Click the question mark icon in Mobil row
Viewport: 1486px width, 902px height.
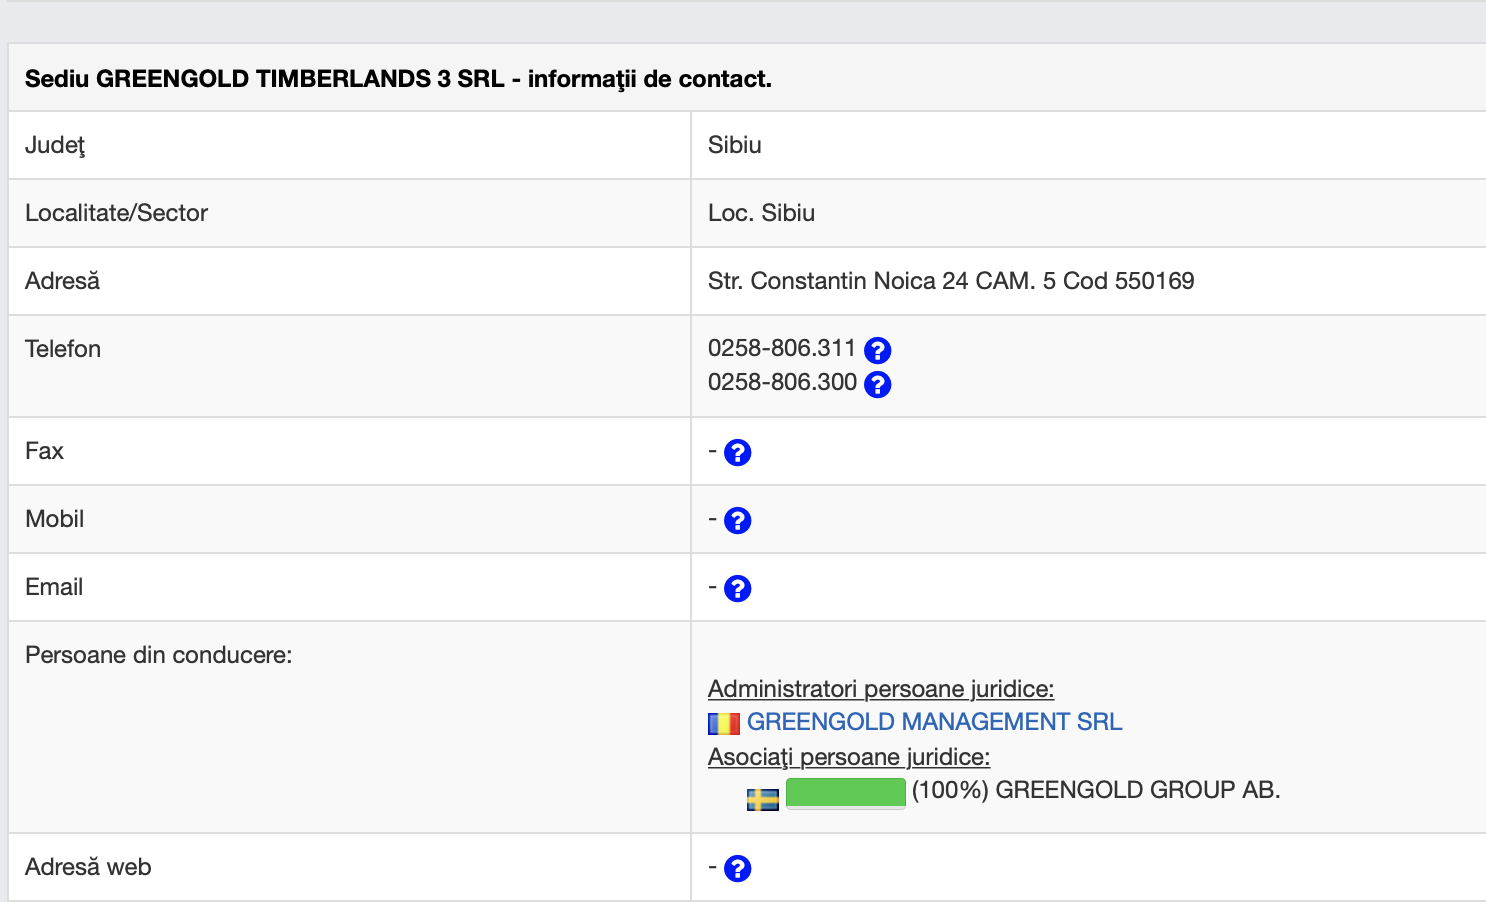click(x=737, y=521)
